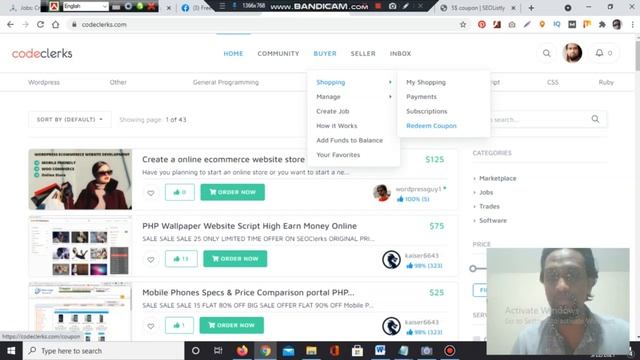Open user profile avatar in header
This screenshot has height=360, width=640.
[572, 53]
